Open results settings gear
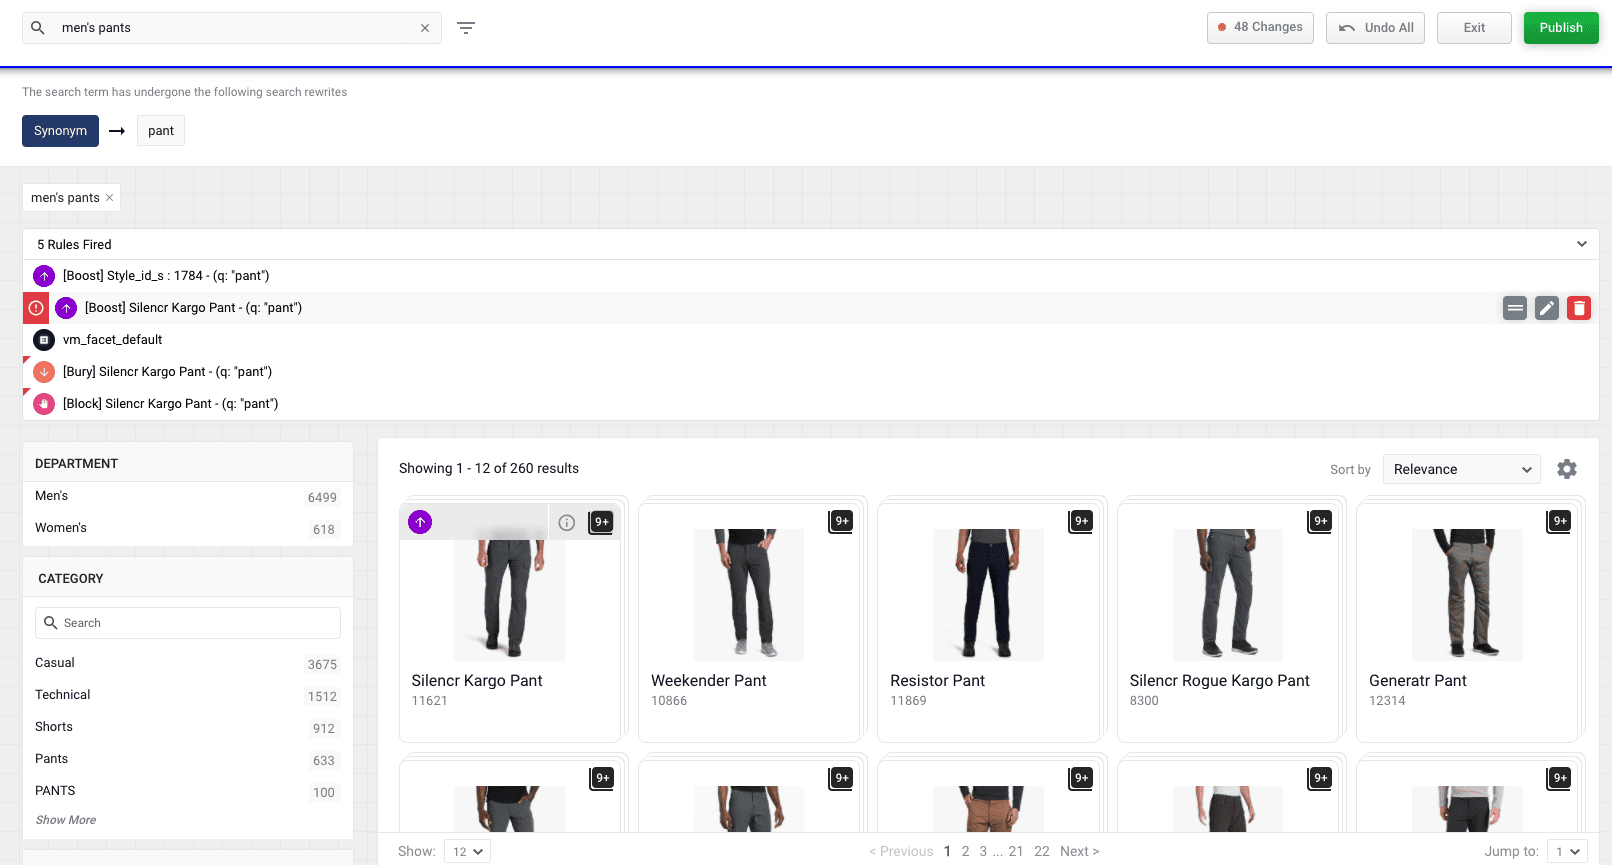This screenshot has height=865, width=1612. tap(1567, 469)
